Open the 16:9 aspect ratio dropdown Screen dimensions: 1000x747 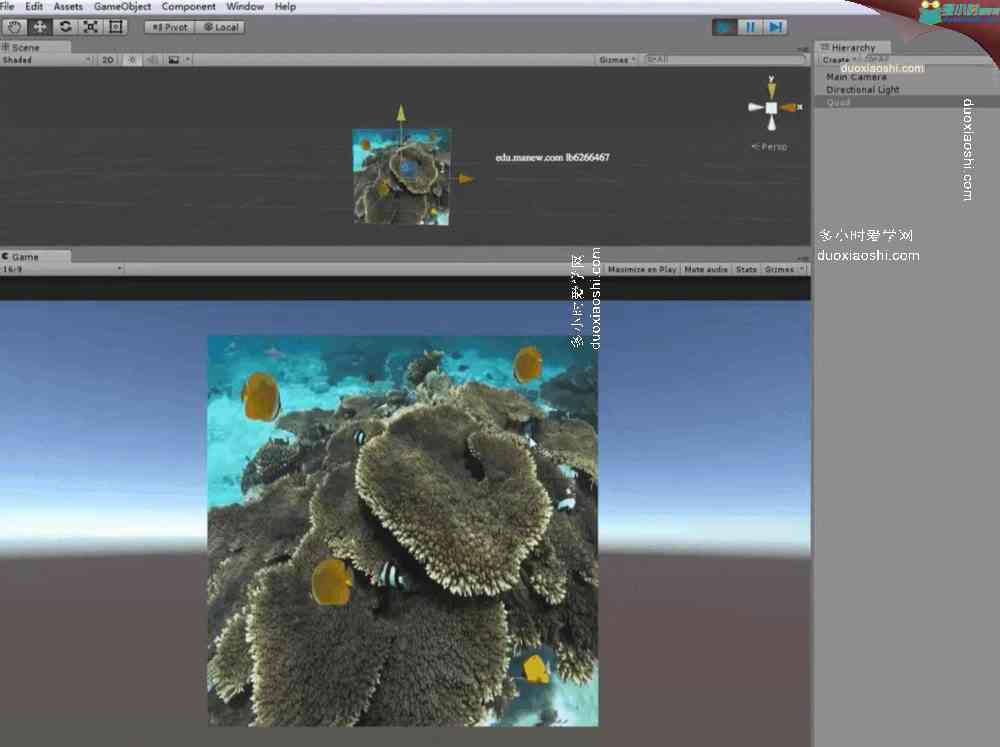tap(62, 269)
